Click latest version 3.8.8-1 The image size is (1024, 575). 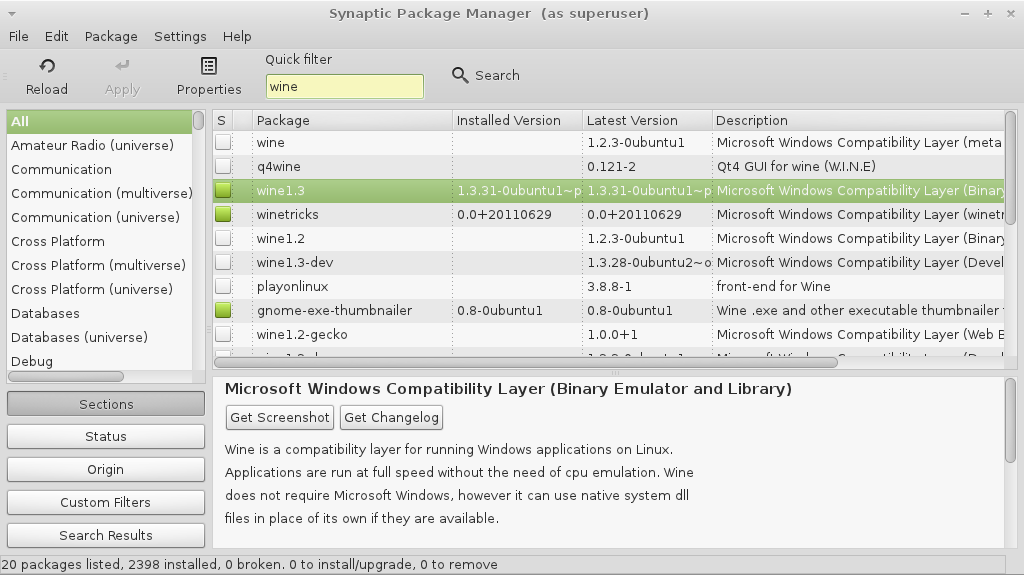(609, 287)
